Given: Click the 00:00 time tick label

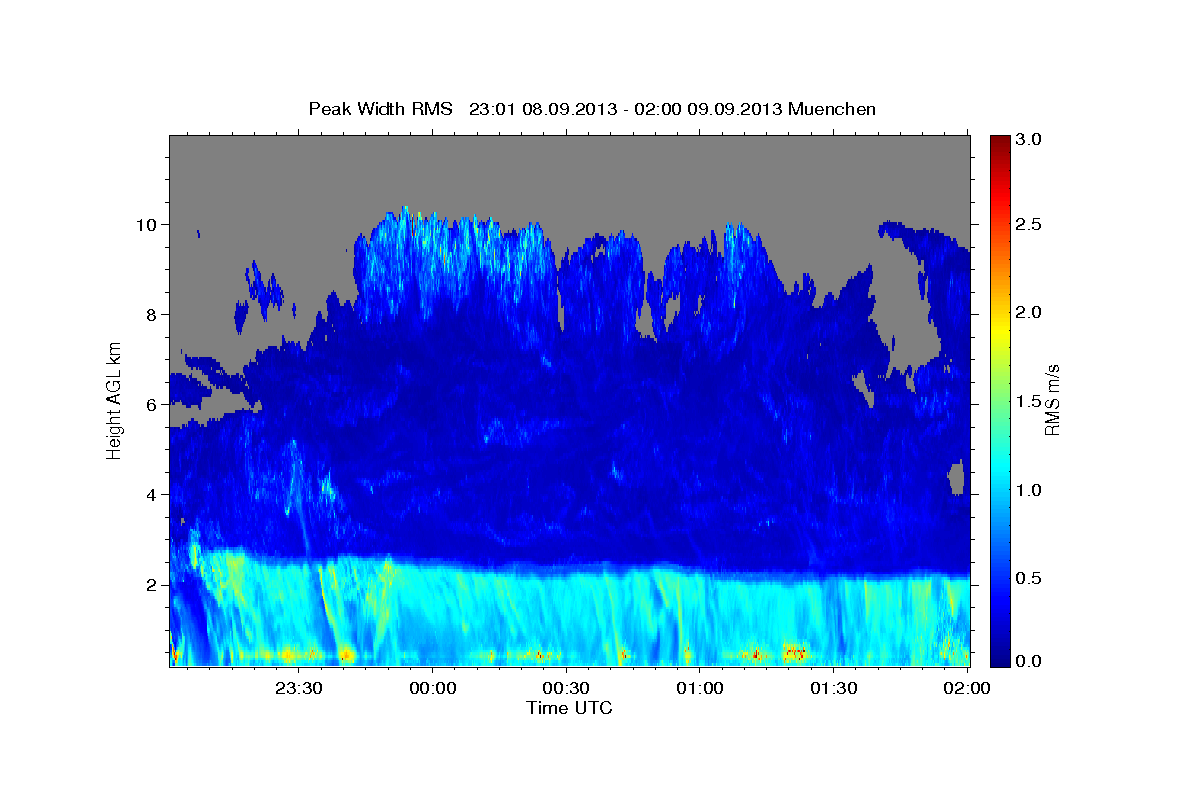Looking at the screenshot, I should tap(433, 688).
